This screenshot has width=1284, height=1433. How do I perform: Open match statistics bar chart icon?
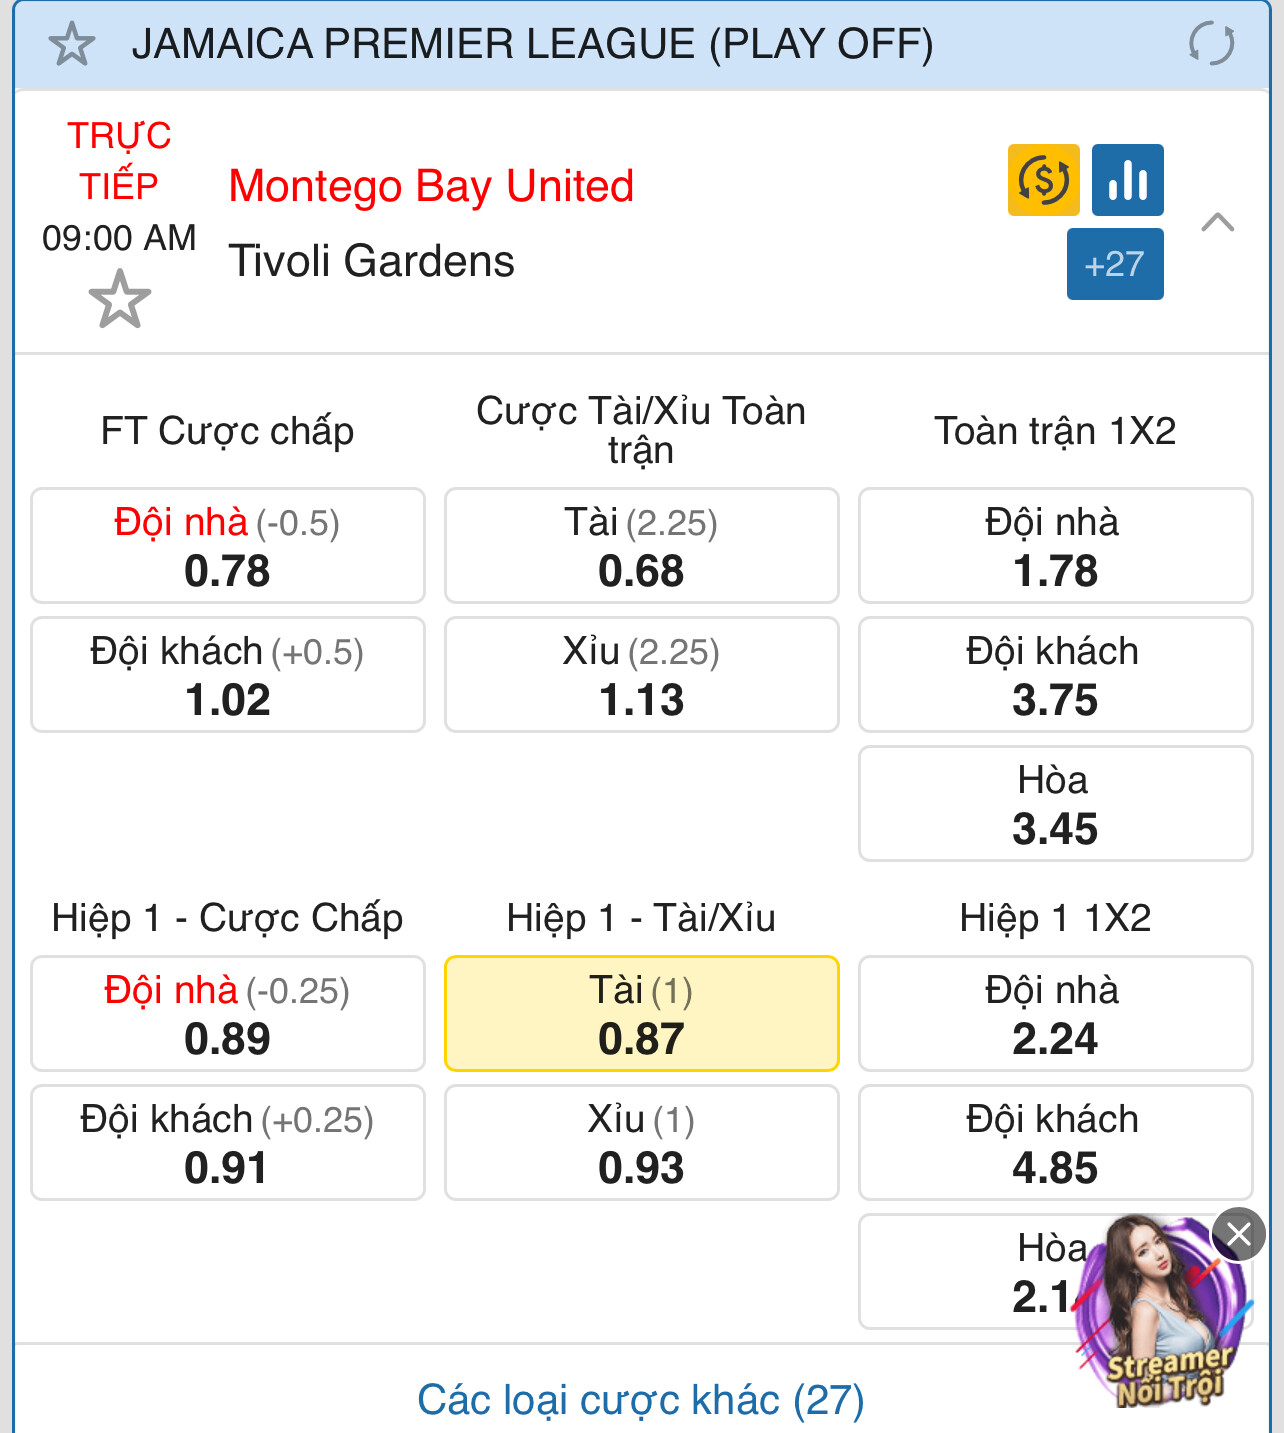tap(1127, 180)
